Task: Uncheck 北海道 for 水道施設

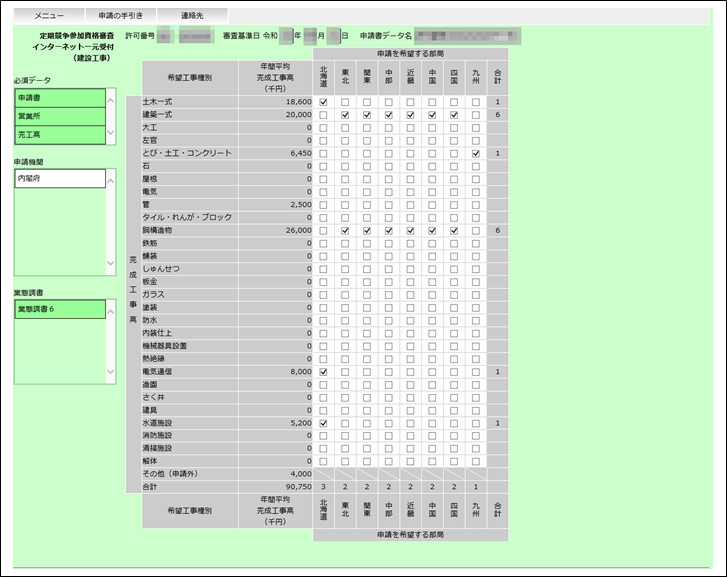Action: point(323,423)
